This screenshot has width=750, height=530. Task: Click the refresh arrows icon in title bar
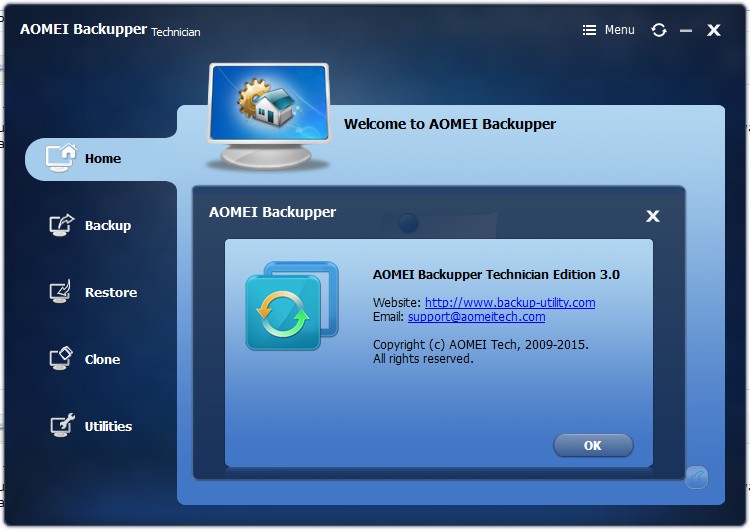pyautogui.click(x=658, y=30)
